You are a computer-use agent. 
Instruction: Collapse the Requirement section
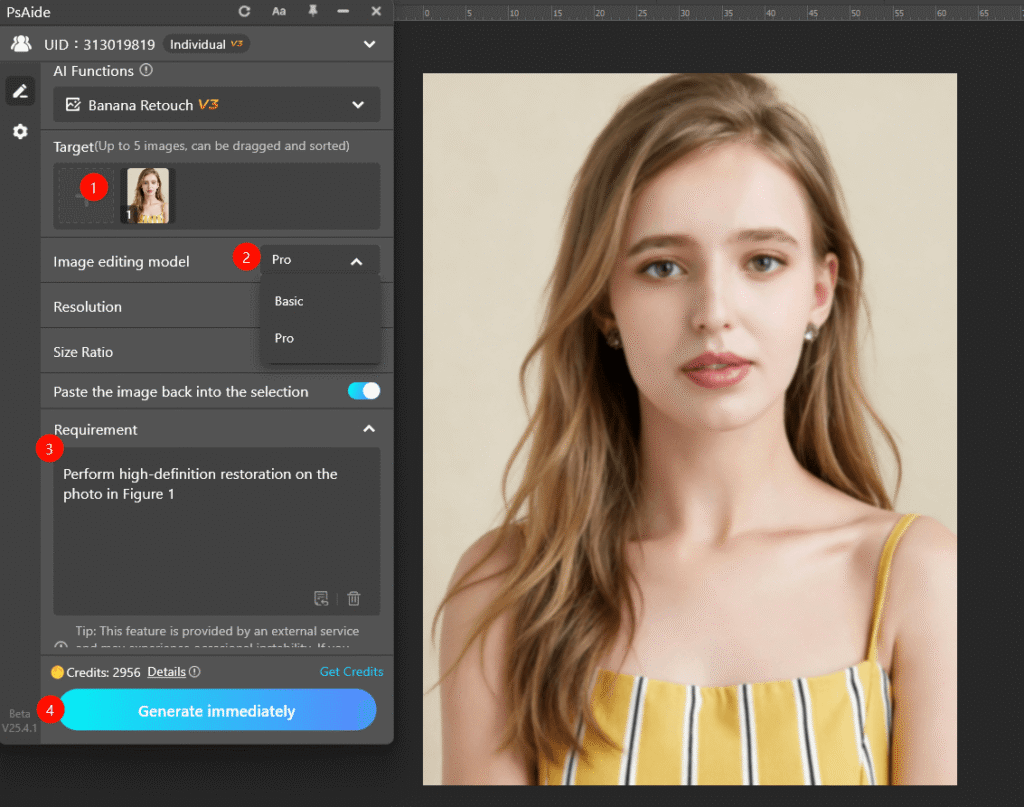click(x=369, y=428)
